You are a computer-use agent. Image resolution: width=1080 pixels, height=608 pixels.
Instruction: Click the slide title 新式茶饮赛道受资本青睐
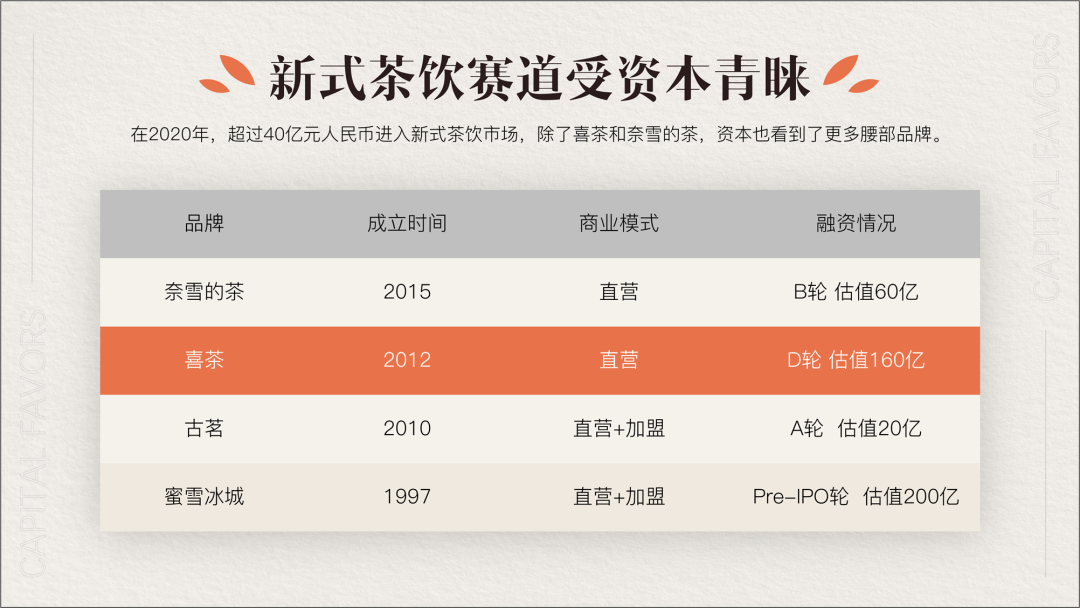click(539, 78)
